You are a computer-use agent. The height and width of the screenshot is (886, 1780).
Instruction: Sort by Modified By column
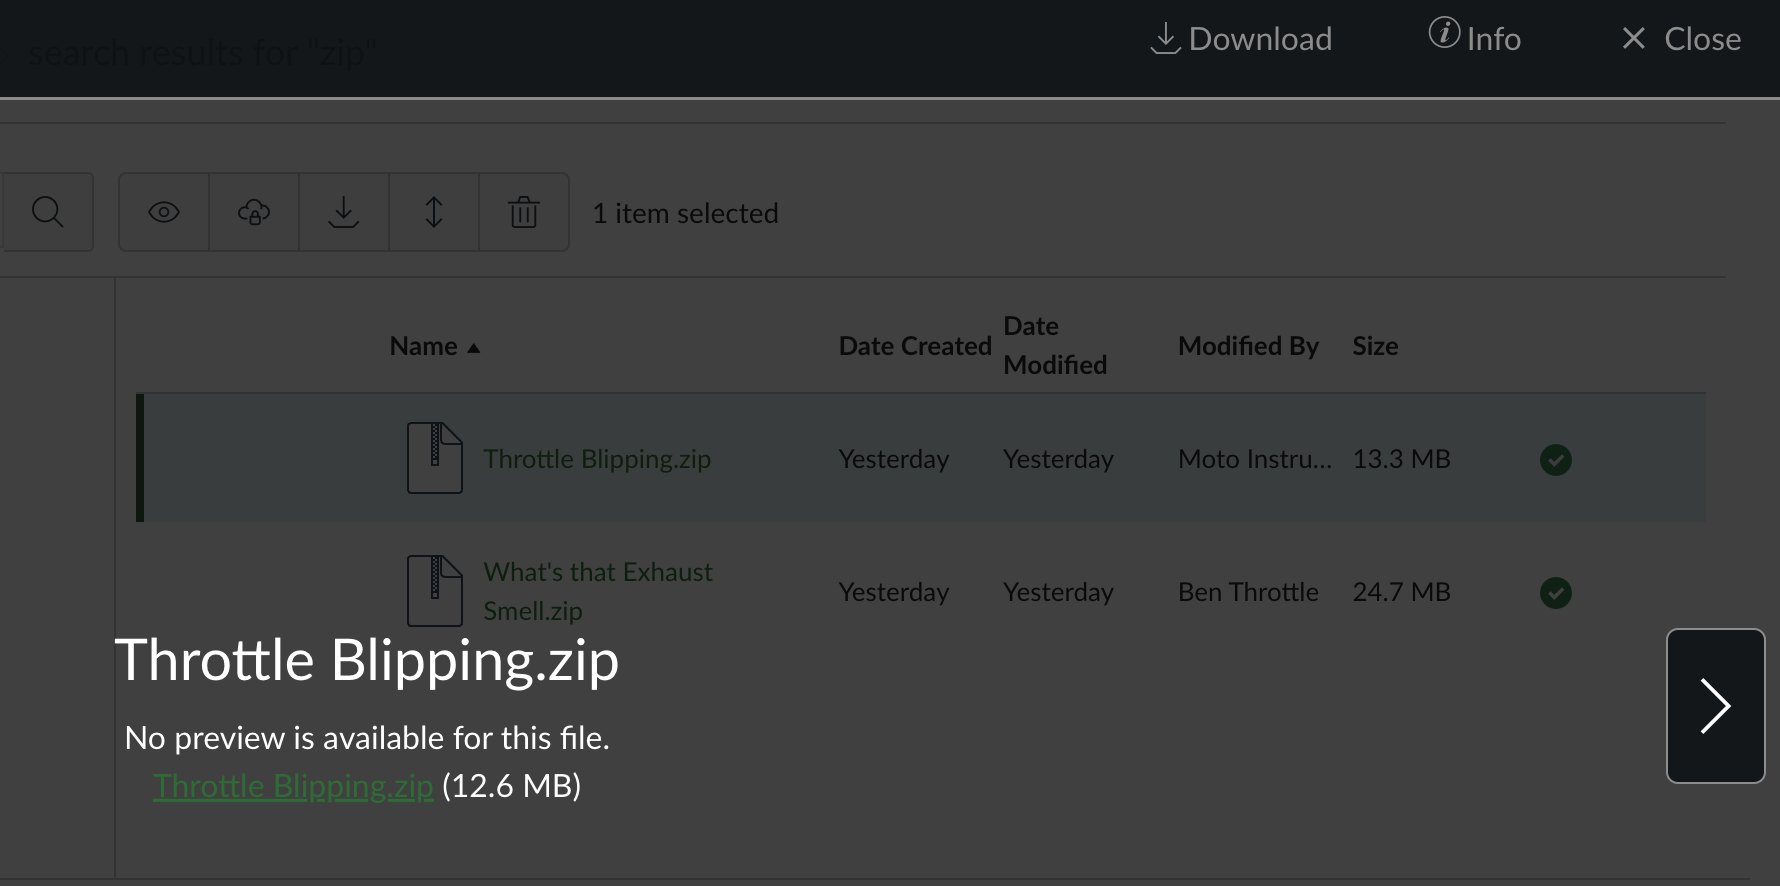point(1248,346)
